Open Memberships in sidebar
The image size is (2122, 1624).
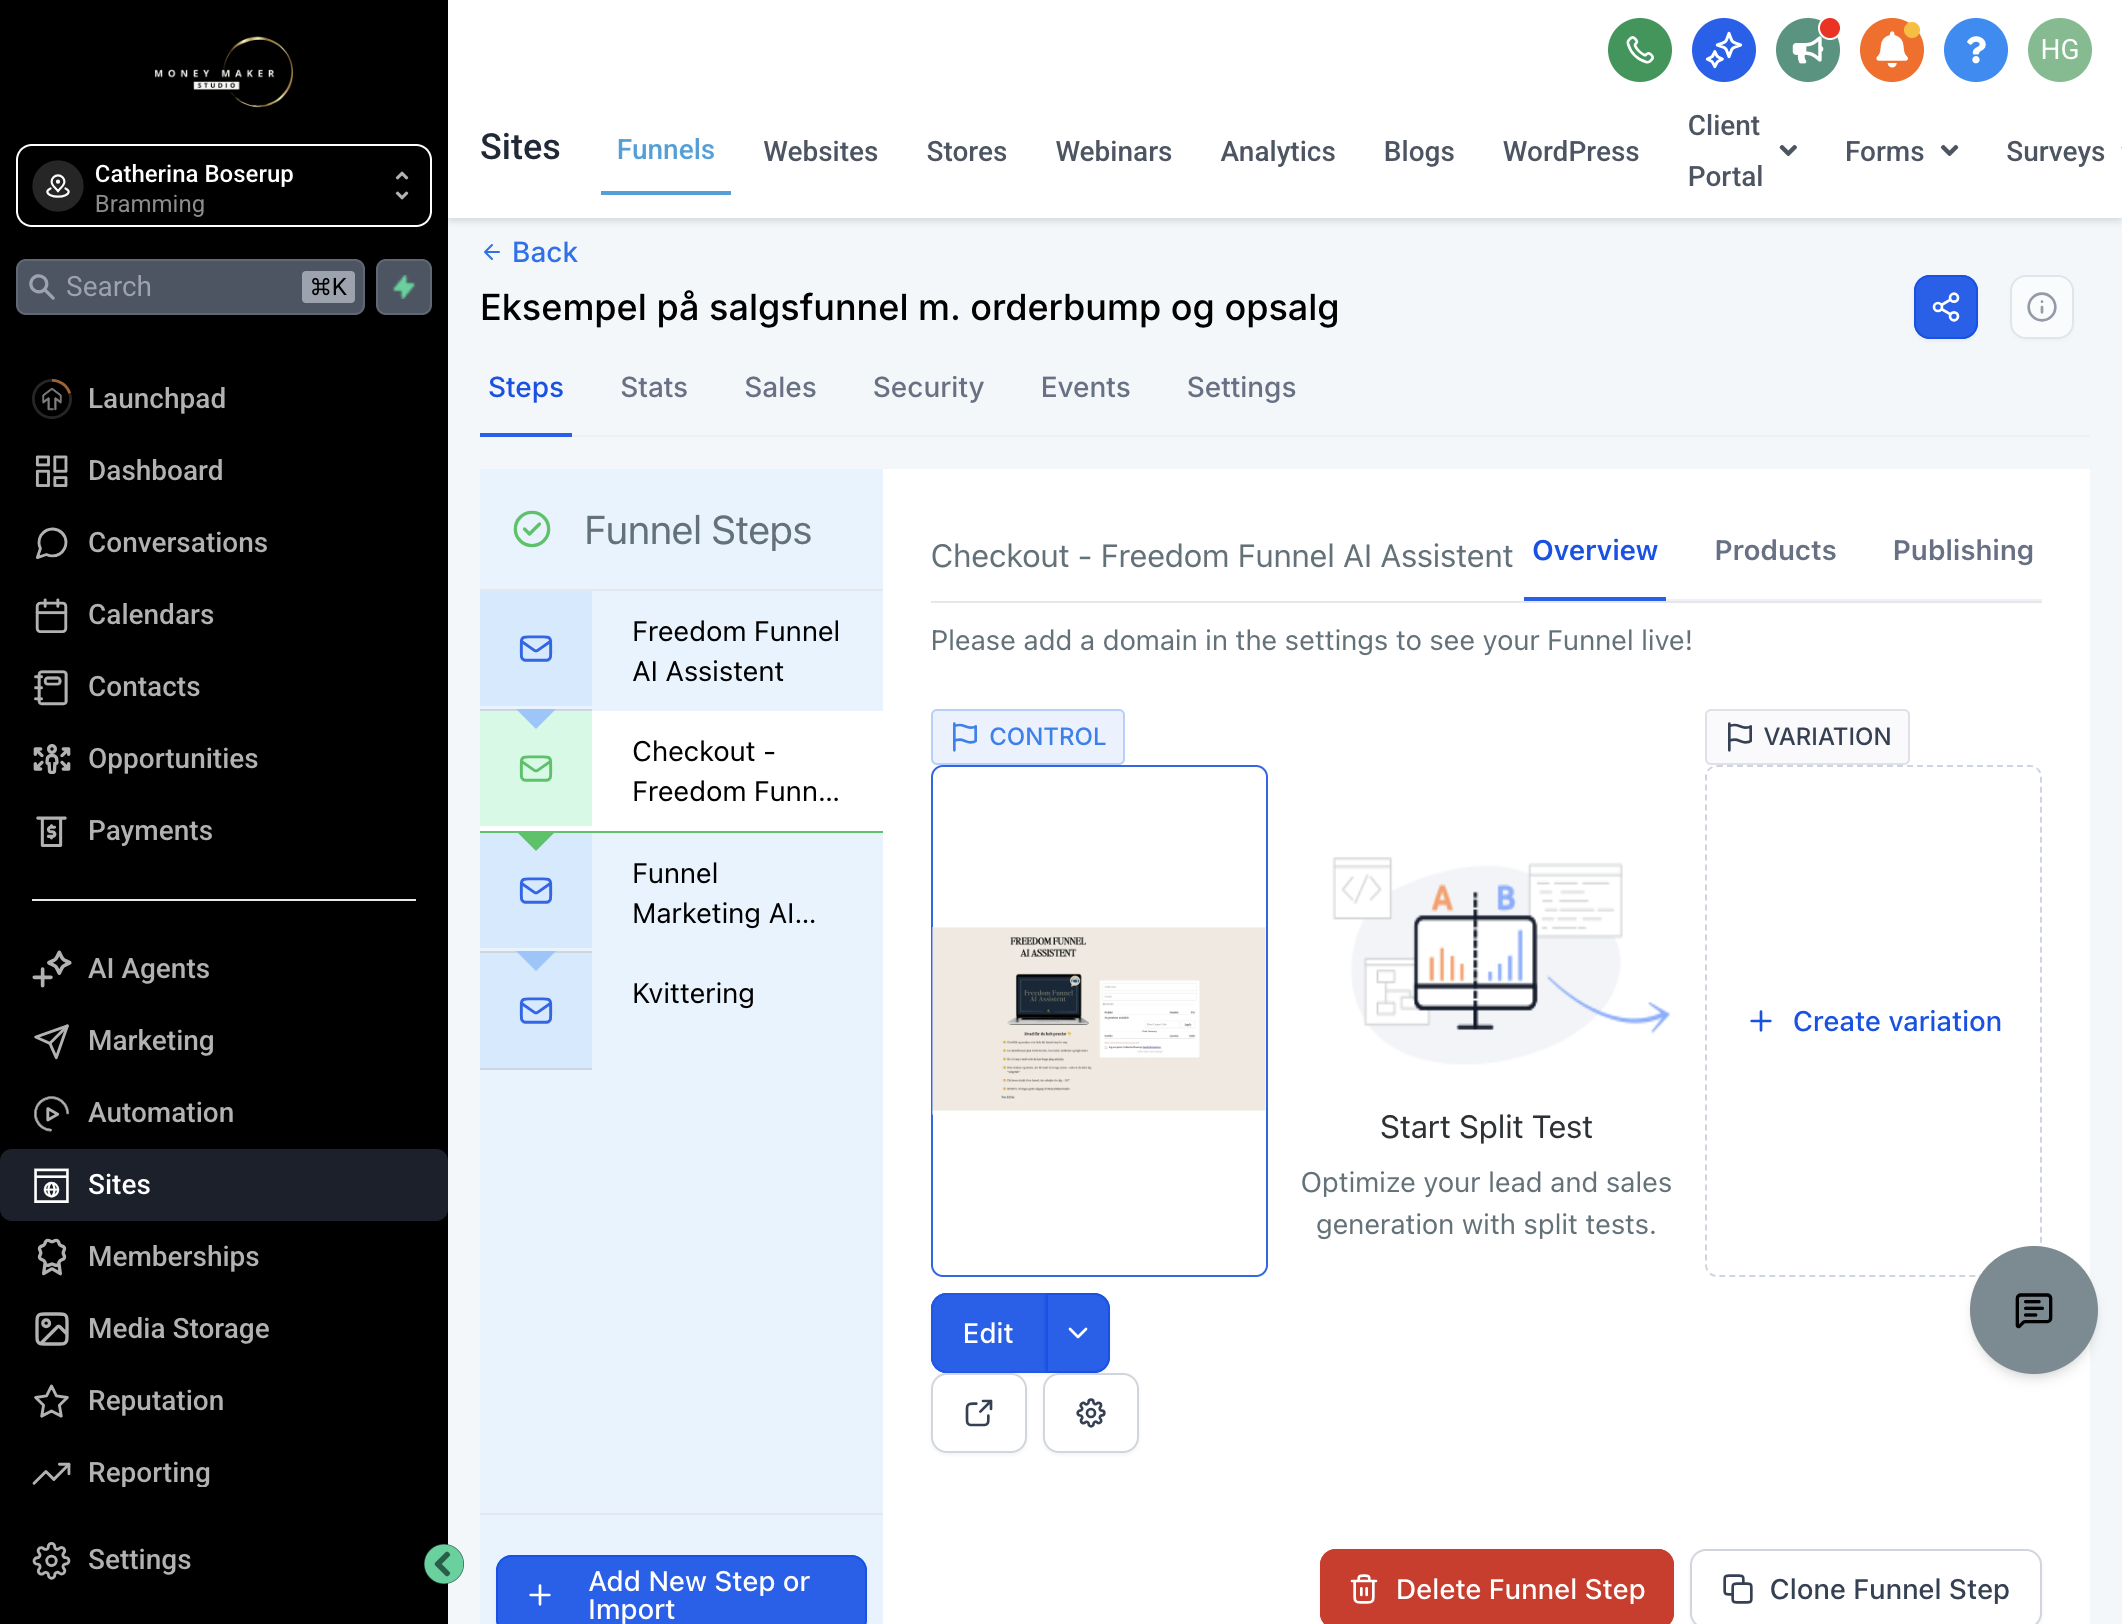(x=173, y=1256)
